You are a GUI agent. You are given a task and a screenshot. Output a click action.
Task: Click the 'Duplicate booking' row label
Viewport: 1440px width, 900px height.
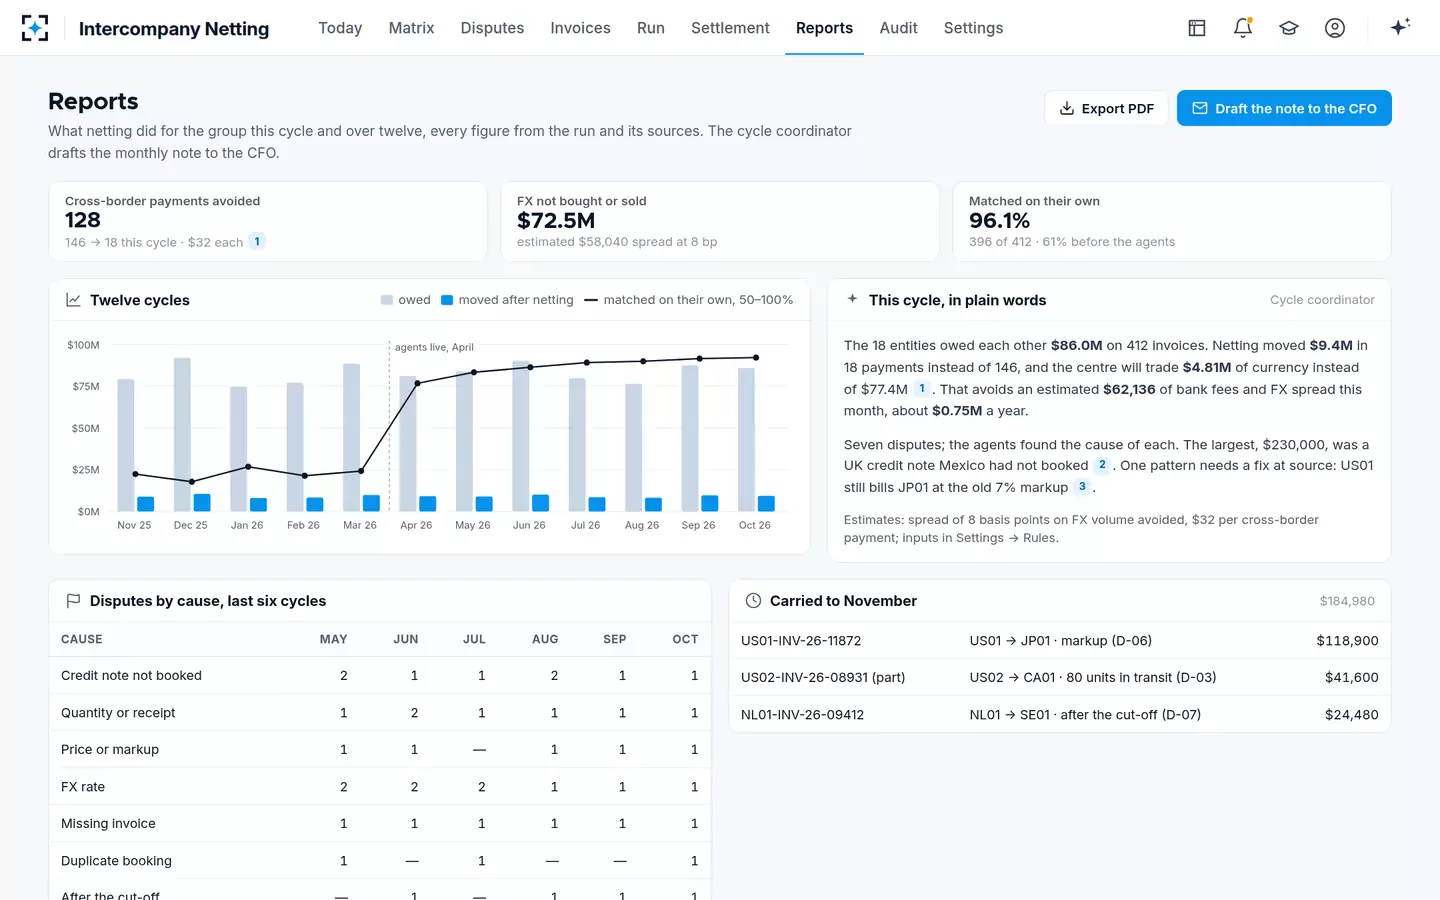[x=116, y=861]
